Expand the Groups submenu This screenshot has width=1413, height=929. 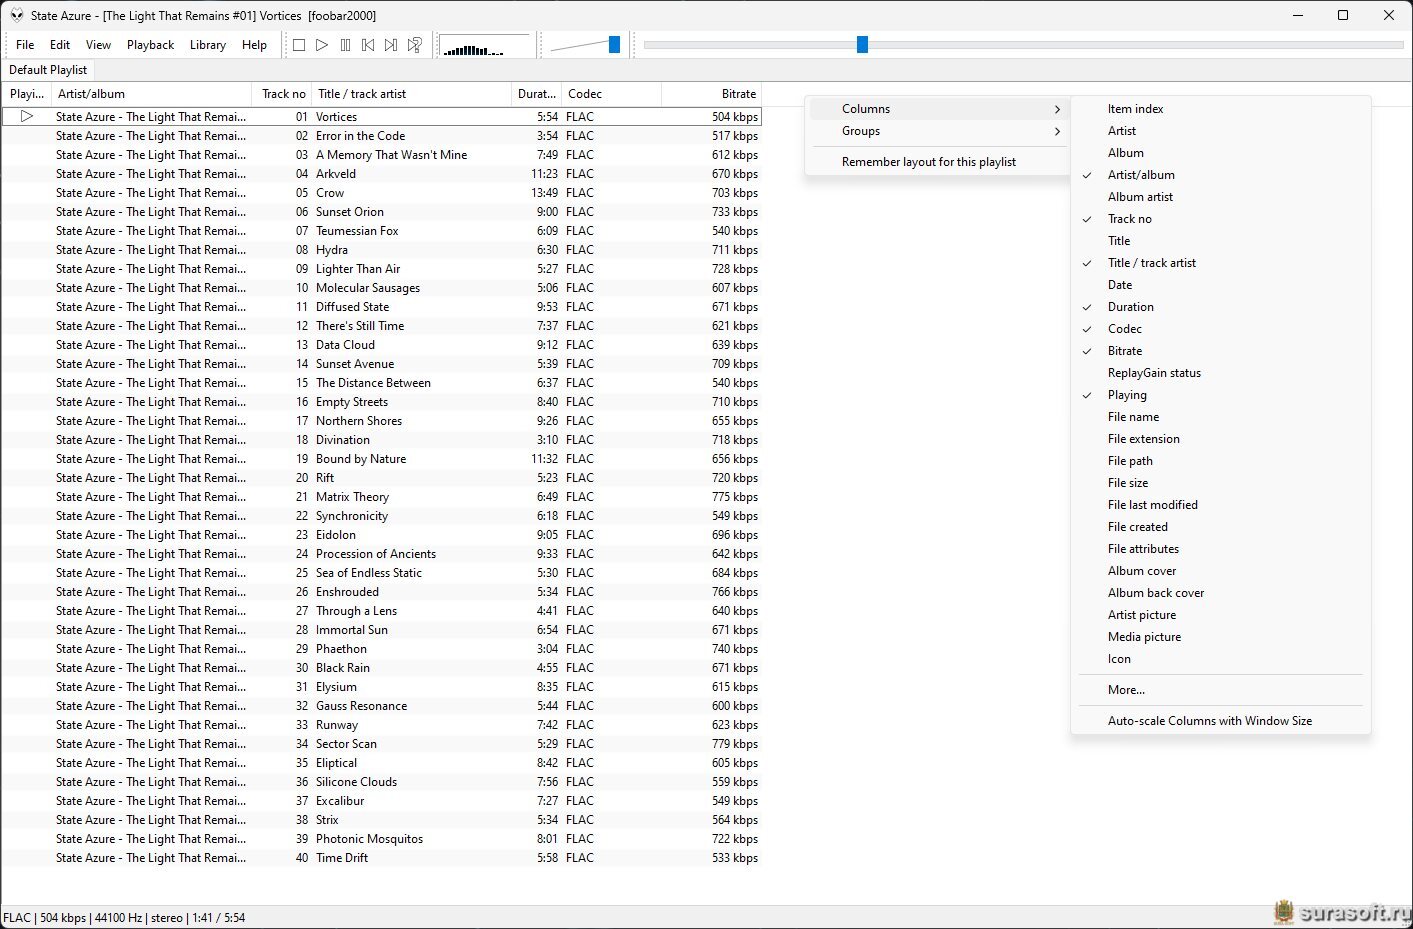pos(937,131)
